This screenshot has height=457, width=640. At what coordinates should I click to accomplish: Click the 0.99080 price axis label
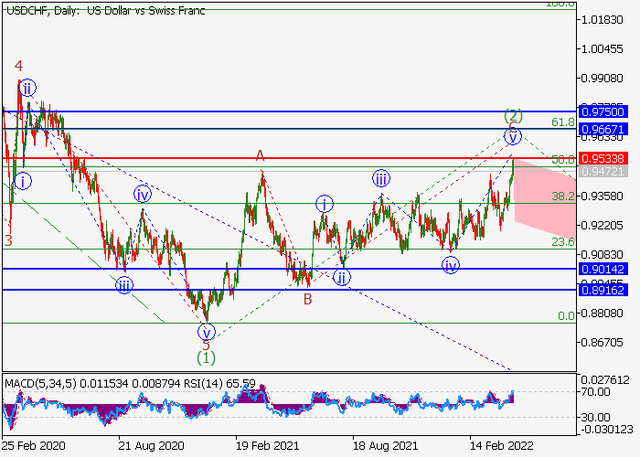pos(603,78)
